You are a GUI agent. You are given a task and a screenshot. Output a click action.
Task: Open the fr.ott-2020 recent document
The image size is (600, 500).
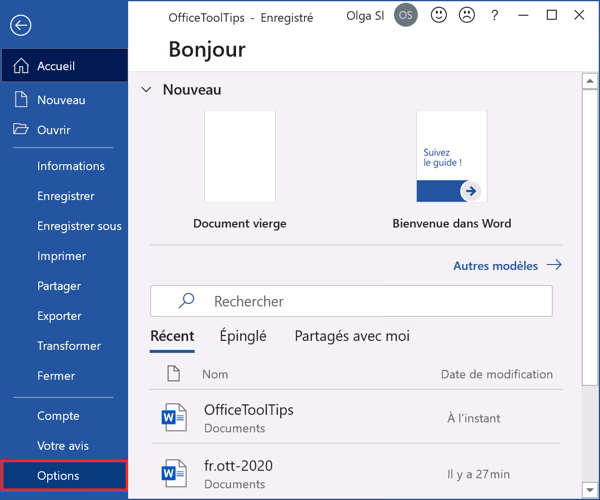pyautogui.click(x=356, y=474)
